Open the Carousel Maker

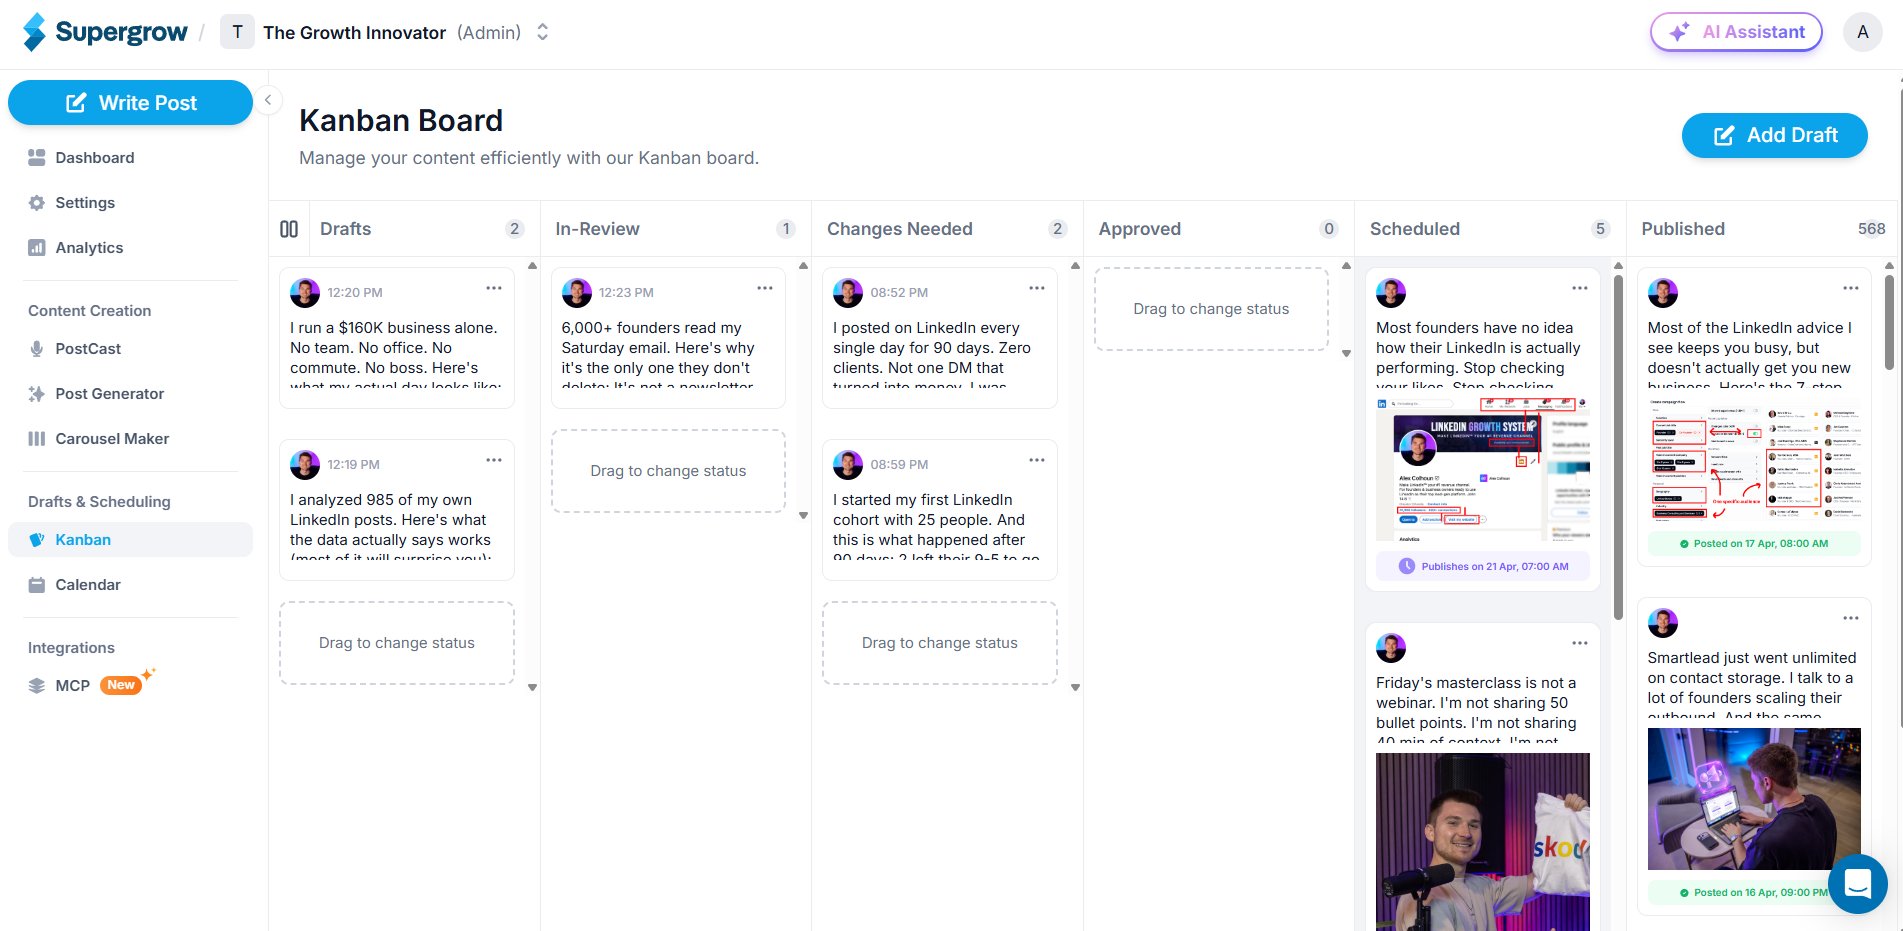pyautogui.click(x=111, y=438)
